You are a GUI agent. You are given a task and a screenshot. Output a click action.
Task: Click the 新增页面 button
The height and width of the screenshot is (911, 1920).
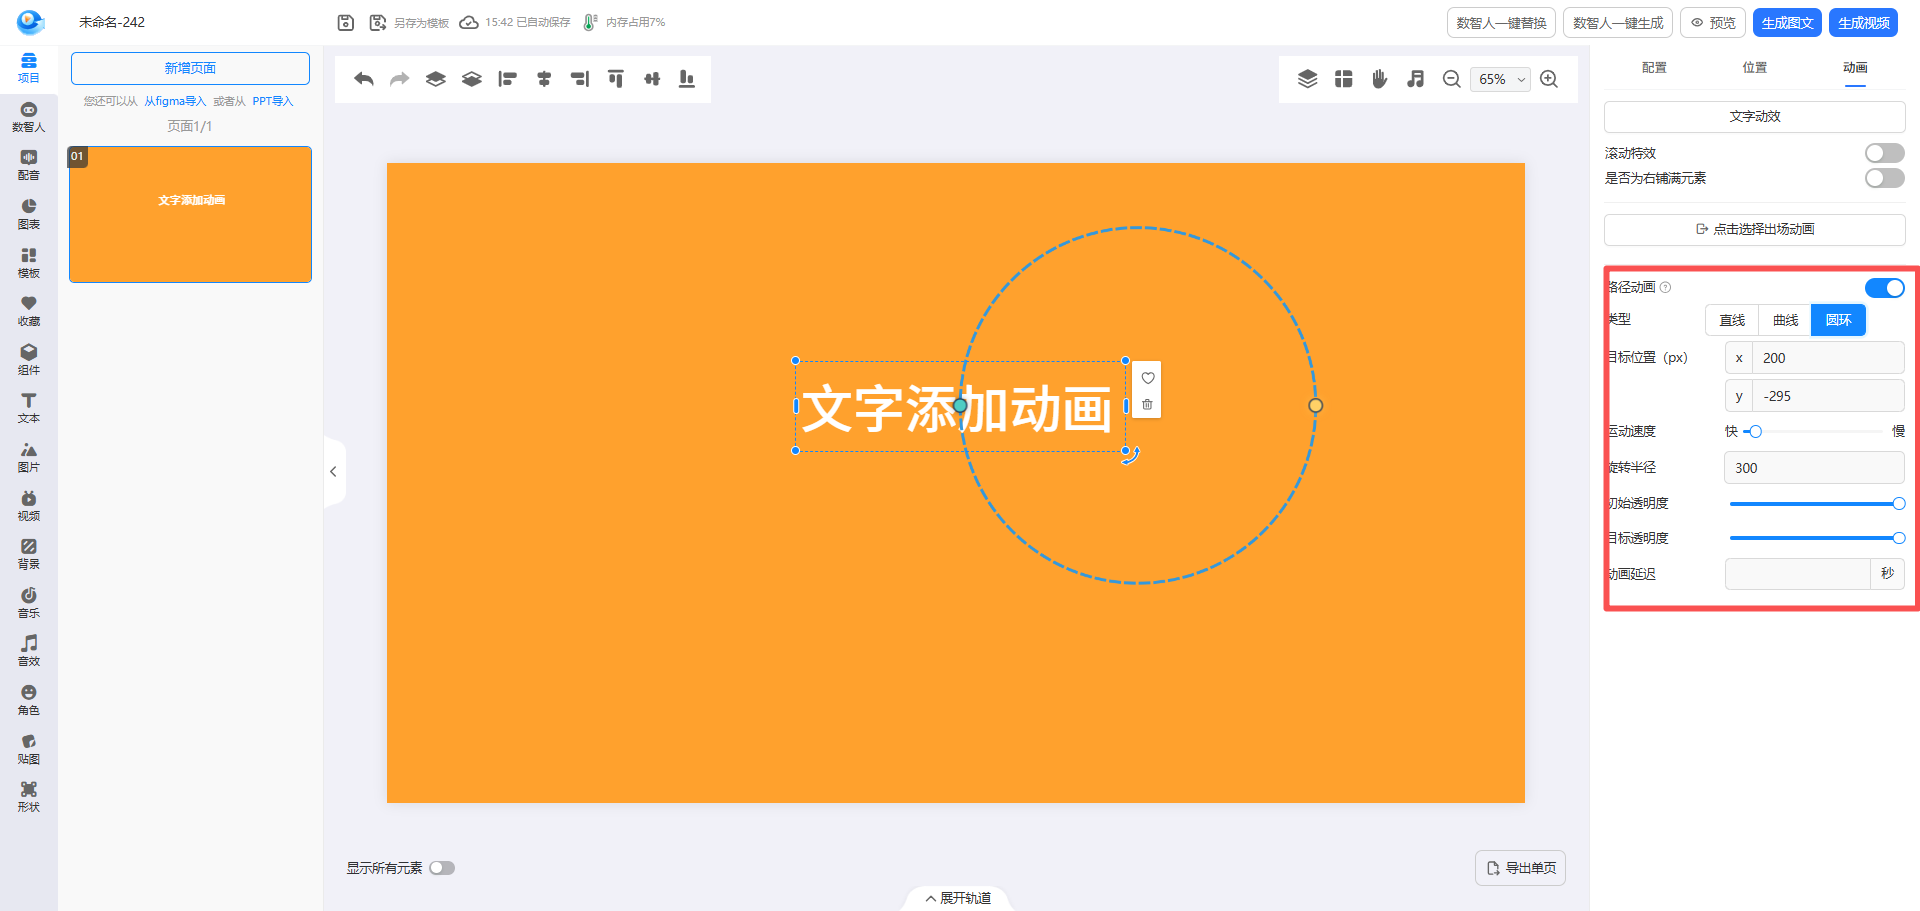coord(190,68)
